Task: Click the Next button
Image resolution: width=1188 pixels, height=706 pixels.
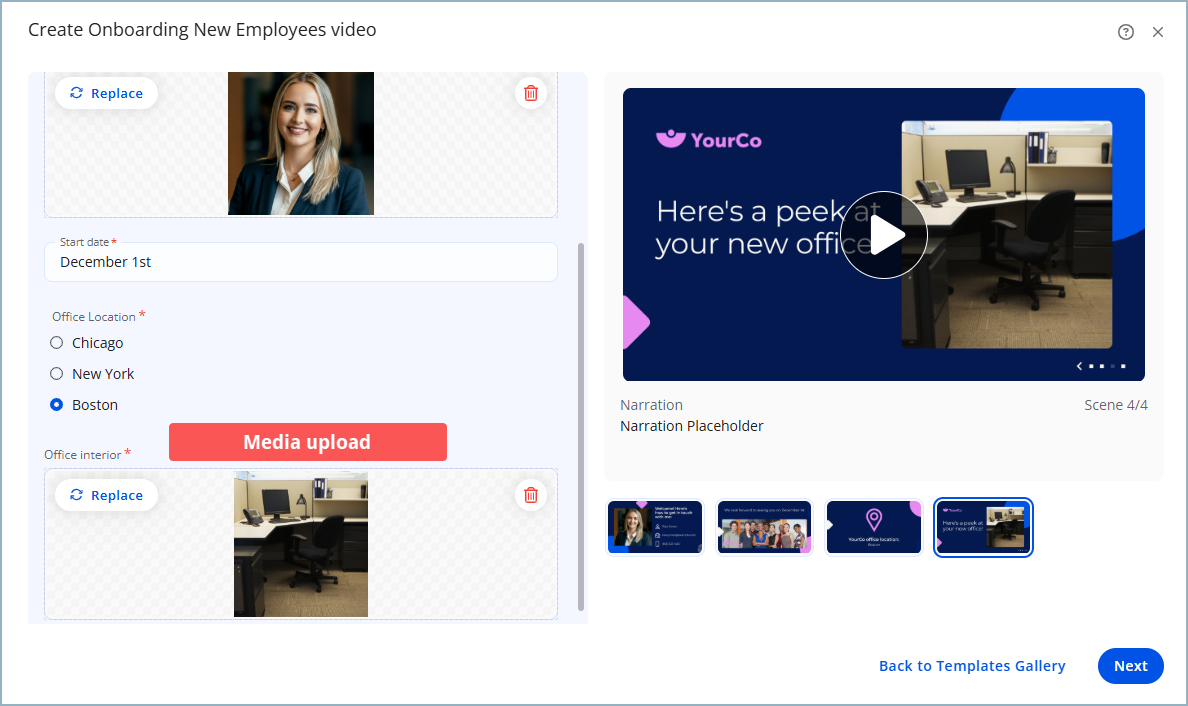Action: click(1130, 666)
